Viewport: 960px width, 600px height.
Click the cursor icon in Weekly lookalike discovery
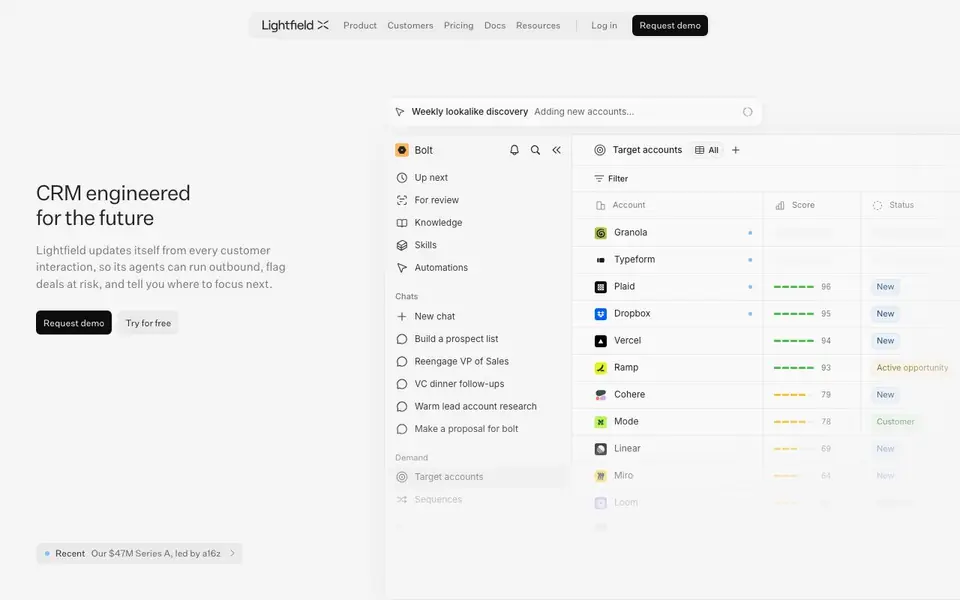point(400,112)
